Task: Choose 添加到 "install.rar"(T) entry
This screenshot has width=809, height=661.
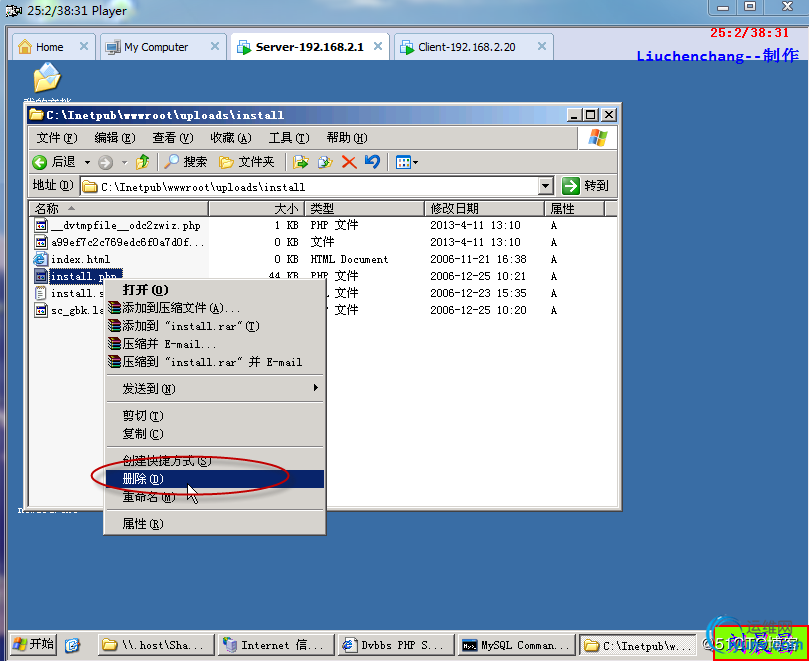Action: pyautogui.click(x=215, y=326)
